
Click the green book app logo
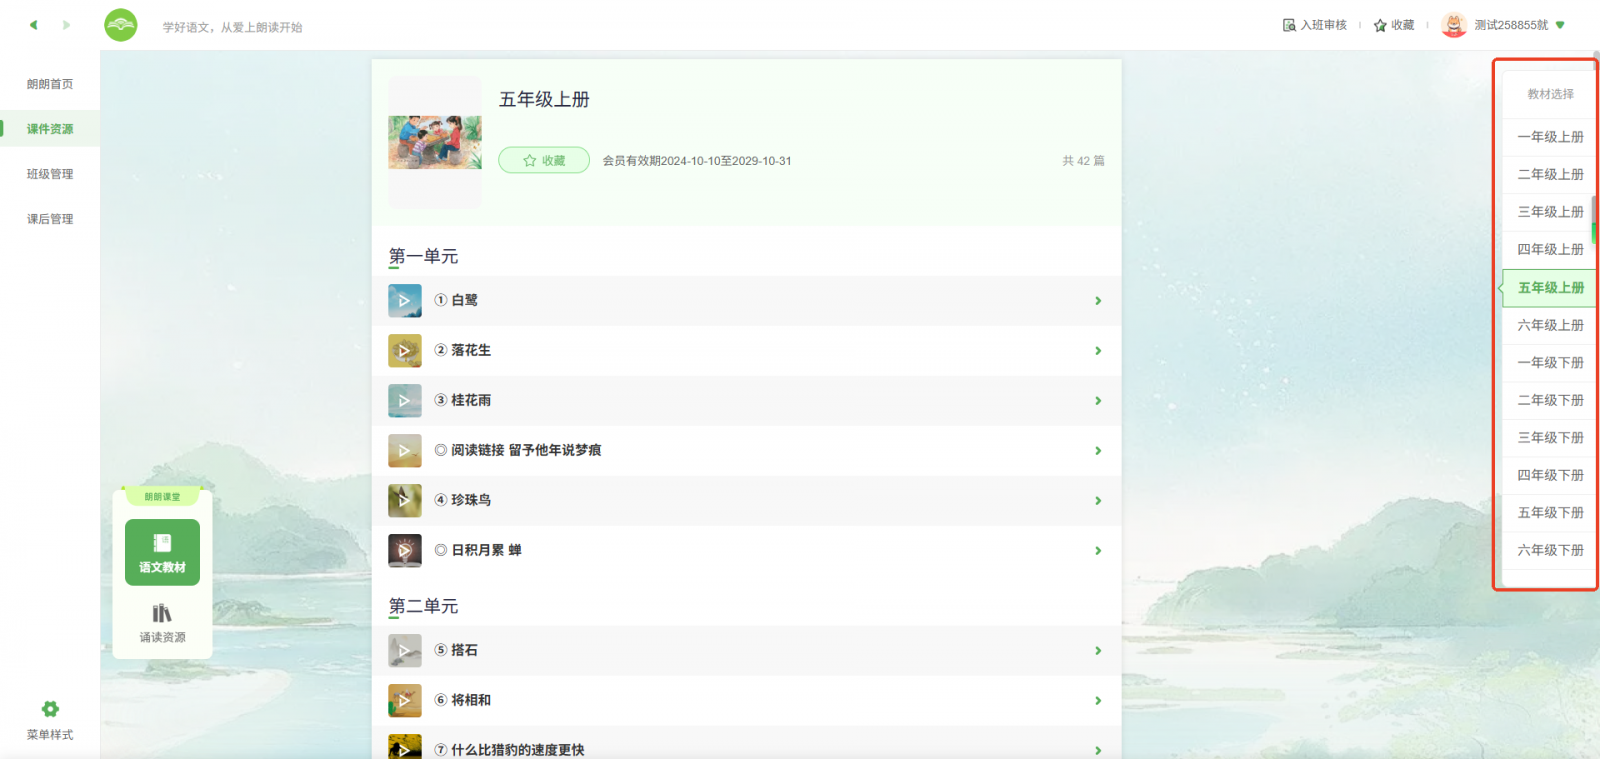[121, 25]
